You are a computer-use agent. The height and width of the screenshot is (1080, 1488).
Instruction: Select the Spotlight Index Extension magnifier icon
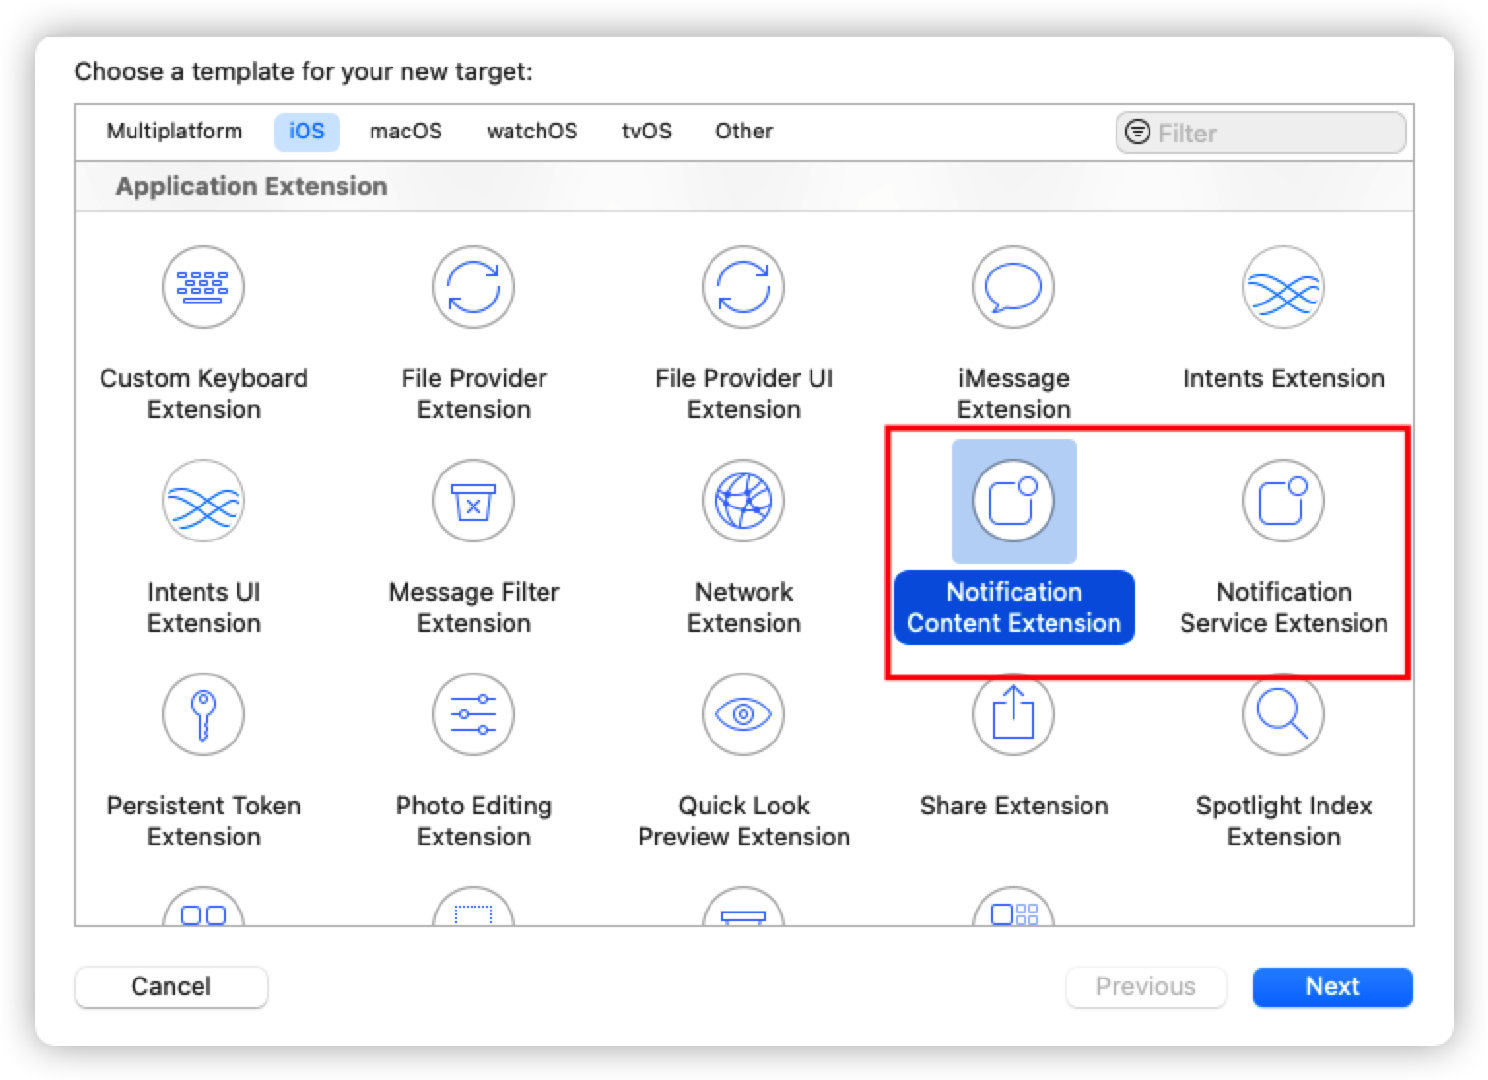click(x=1283, y=714)
